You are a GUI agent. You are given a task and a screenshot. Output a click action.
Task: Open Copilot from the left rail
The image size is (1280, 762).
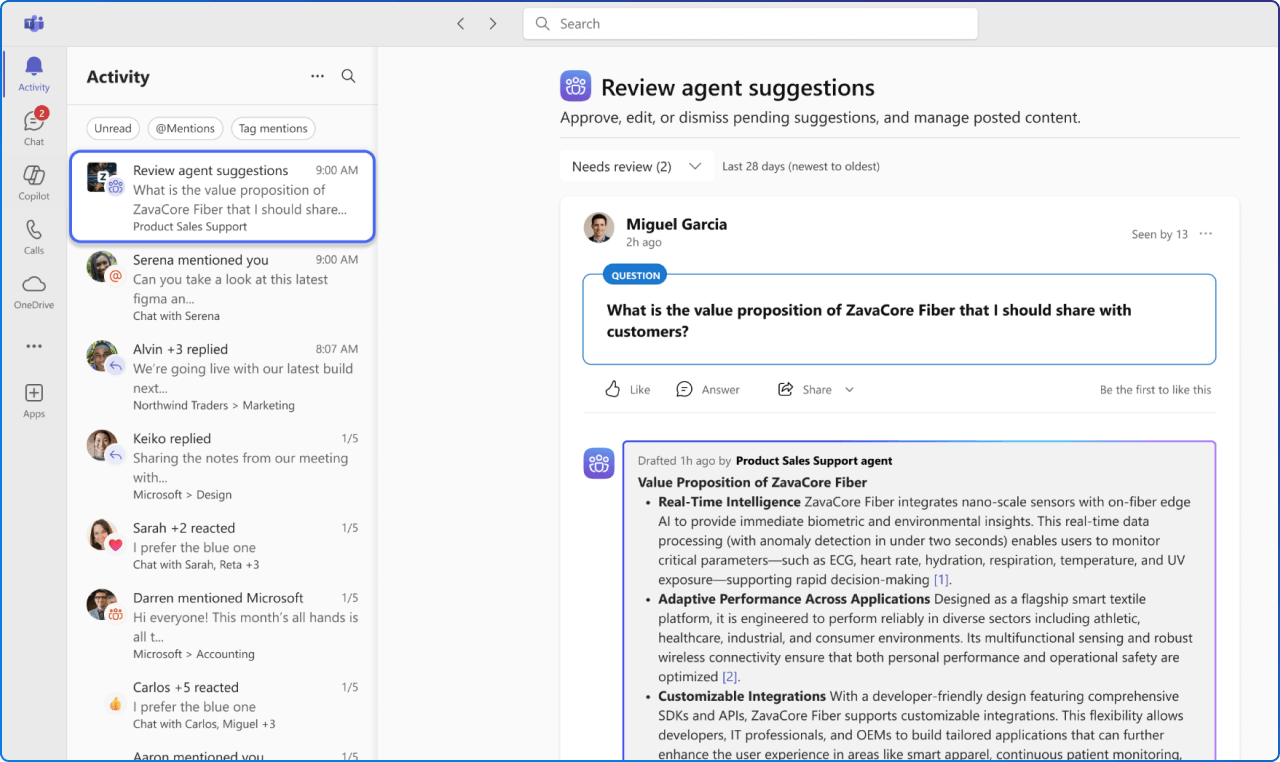[34, 183]
